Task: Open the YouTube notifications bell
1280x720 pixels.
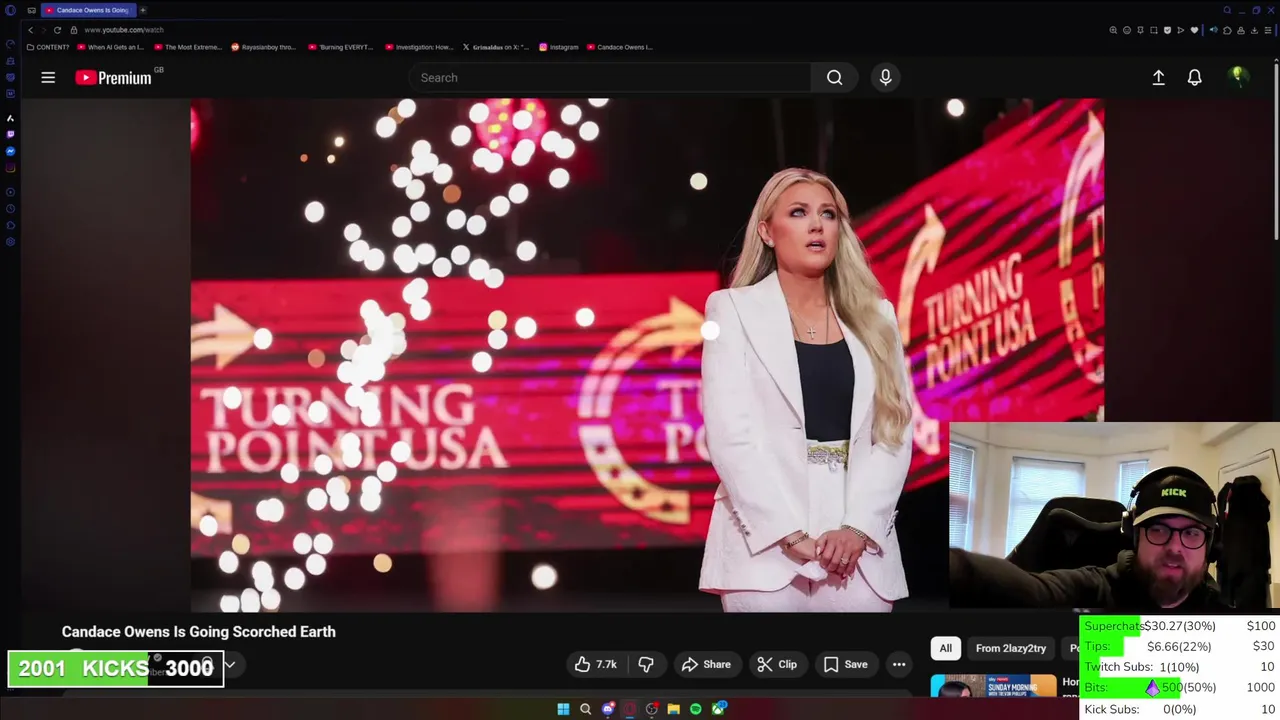Action: coord(1194,77)
